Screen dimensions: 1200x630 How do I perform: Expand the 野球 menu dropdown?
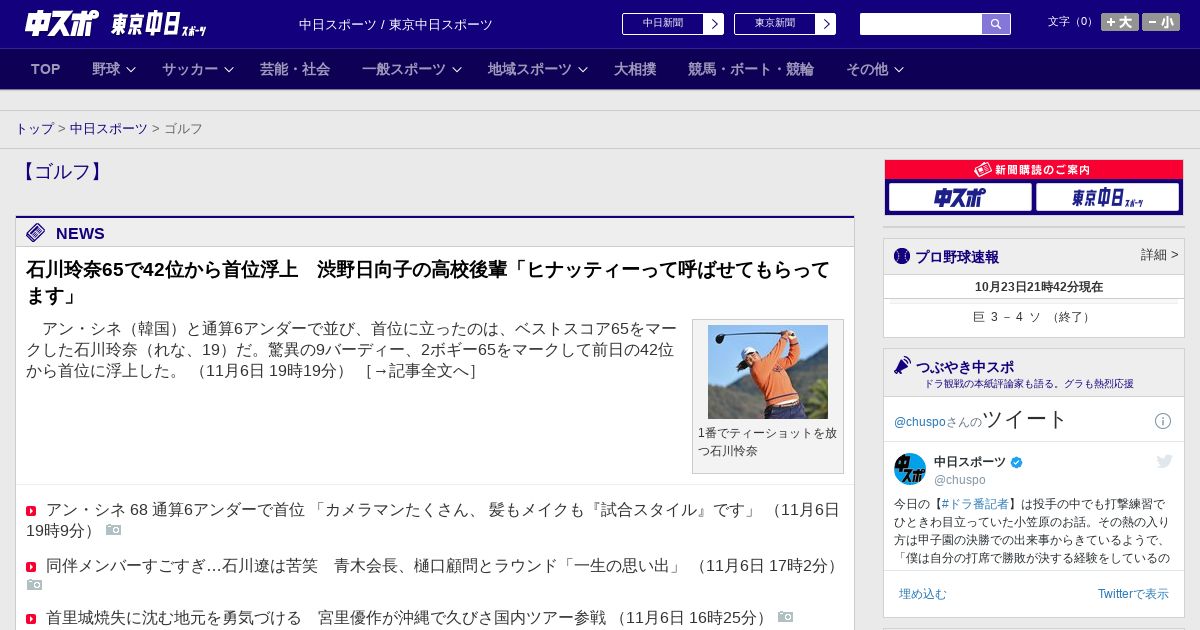tap(131, 70)
